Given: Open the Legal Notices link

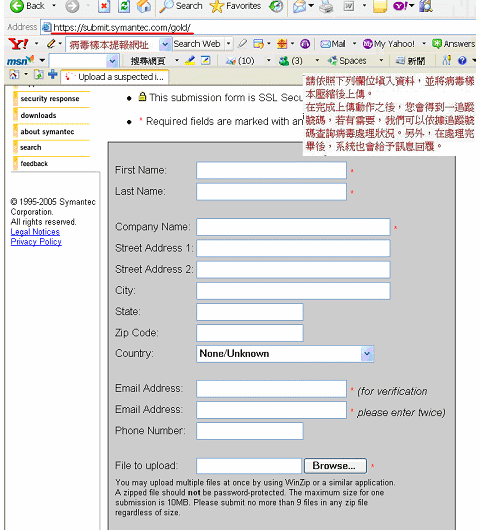Looking at the screenshot, I should click(35, 232).
